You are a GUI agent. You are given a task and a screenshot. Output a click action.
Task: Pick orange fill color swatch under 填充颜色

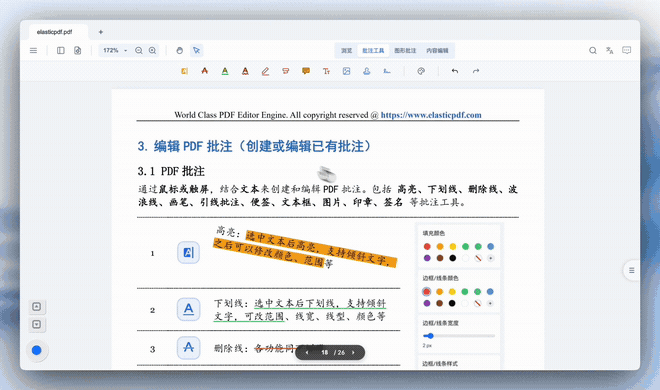(440, 247)
